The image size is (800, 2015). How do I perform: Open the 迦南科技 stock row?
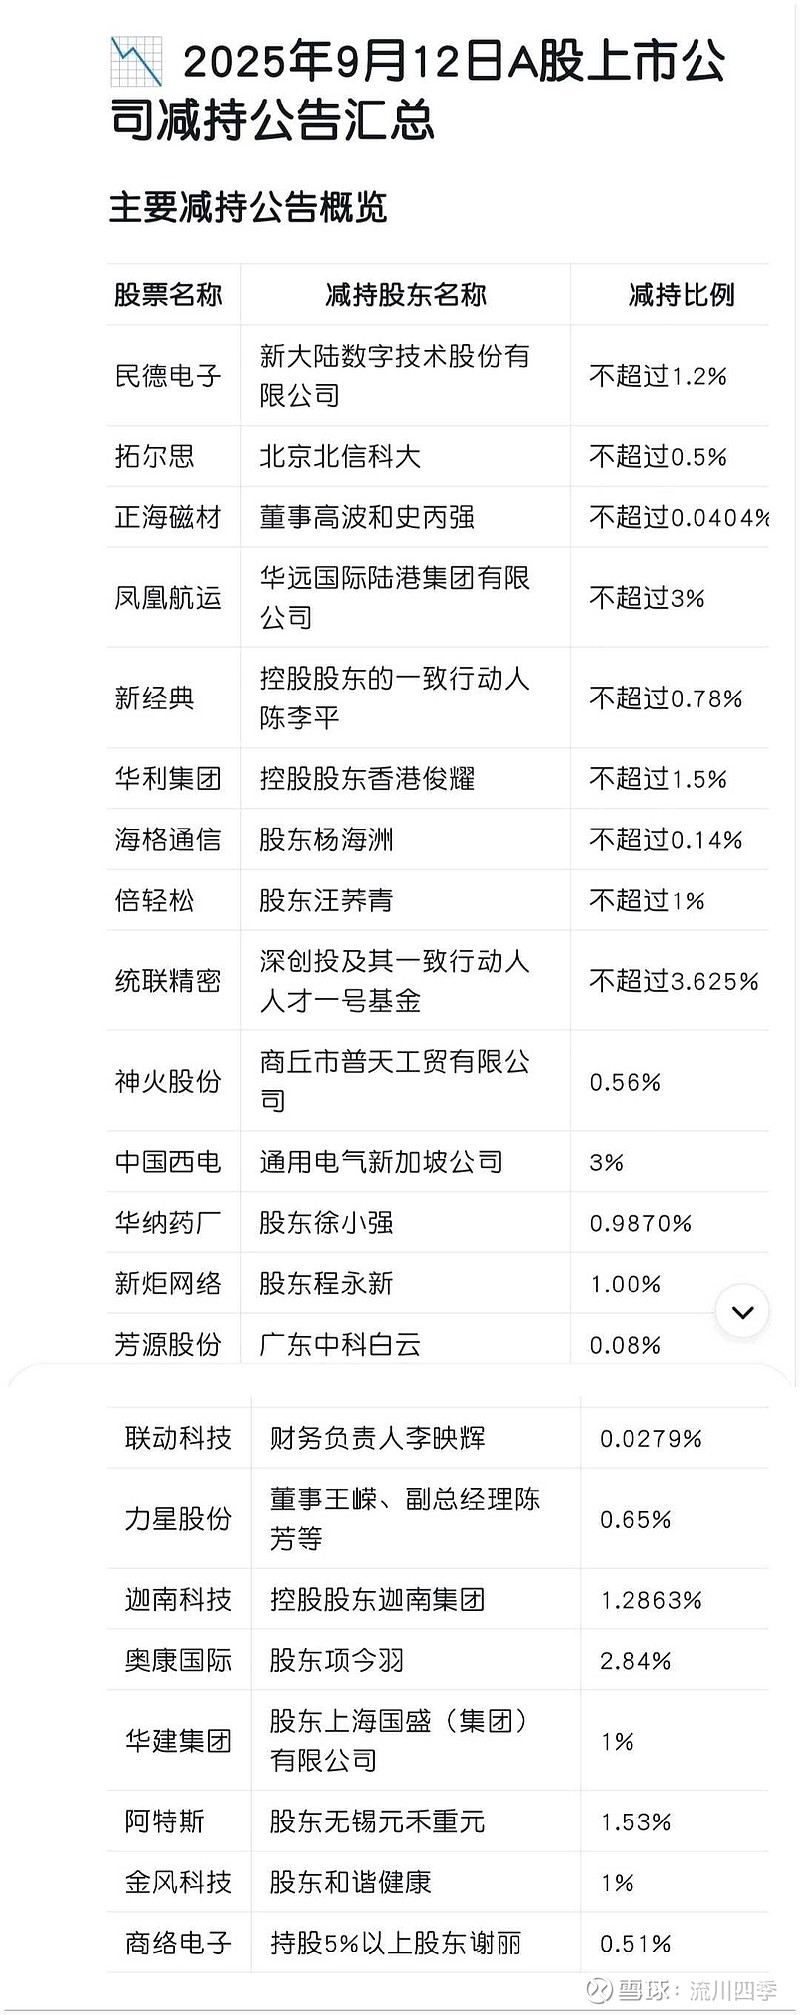tap(178, 1600)
